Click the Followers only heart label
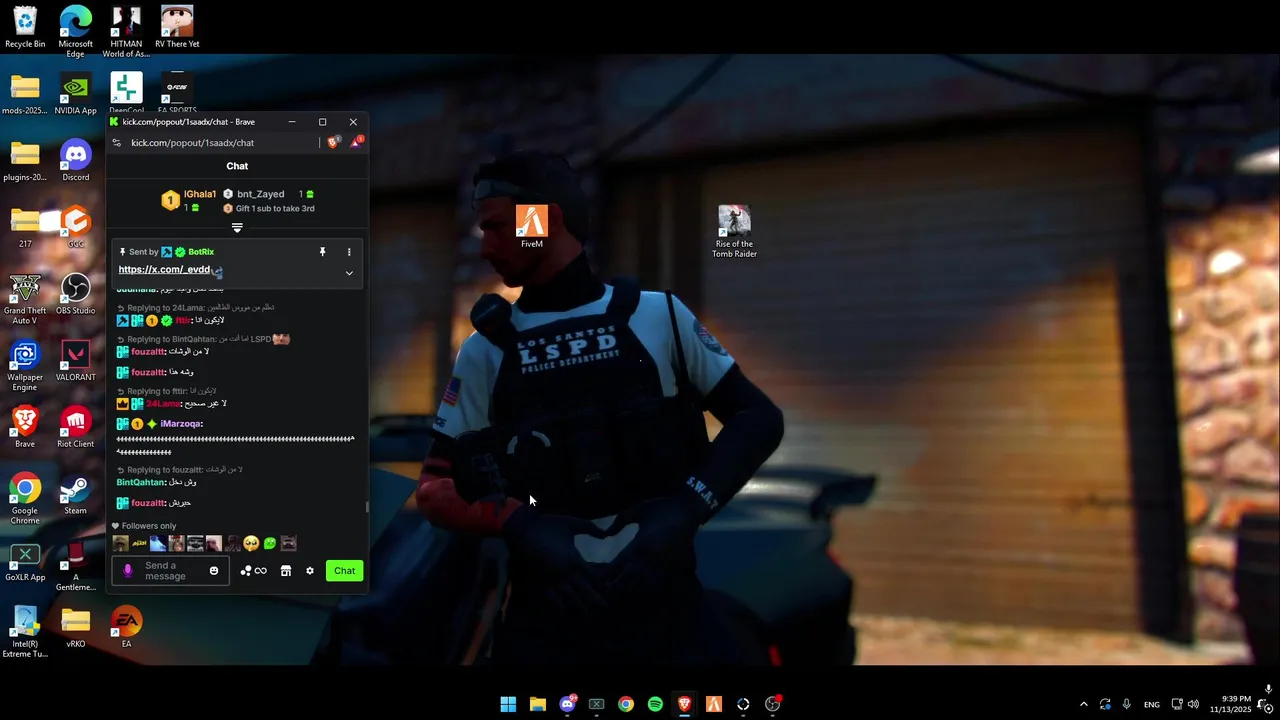 (x=144, y=526)
